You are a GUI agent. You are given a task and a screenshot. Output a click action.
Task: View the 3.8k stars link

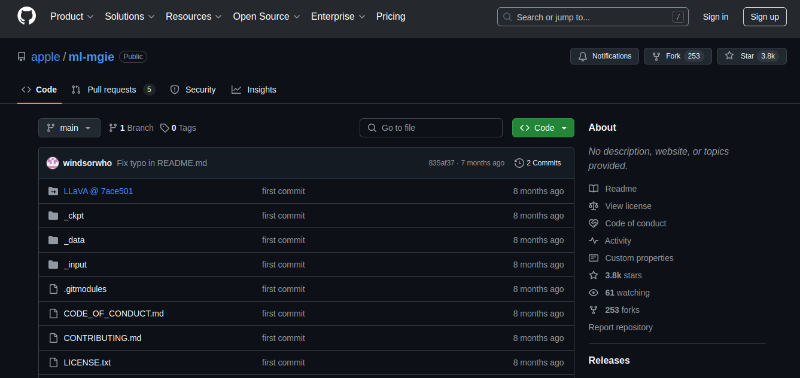point(623,275)
